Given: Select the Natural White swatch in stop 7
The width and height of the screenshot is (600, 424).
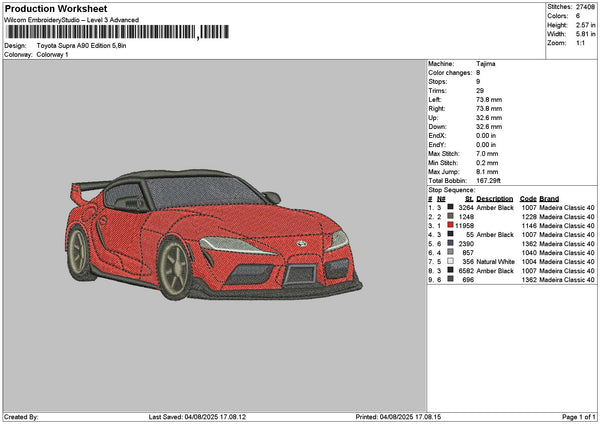Looking at the screenshot, I should pyautogui.click(x=450, y=261).
